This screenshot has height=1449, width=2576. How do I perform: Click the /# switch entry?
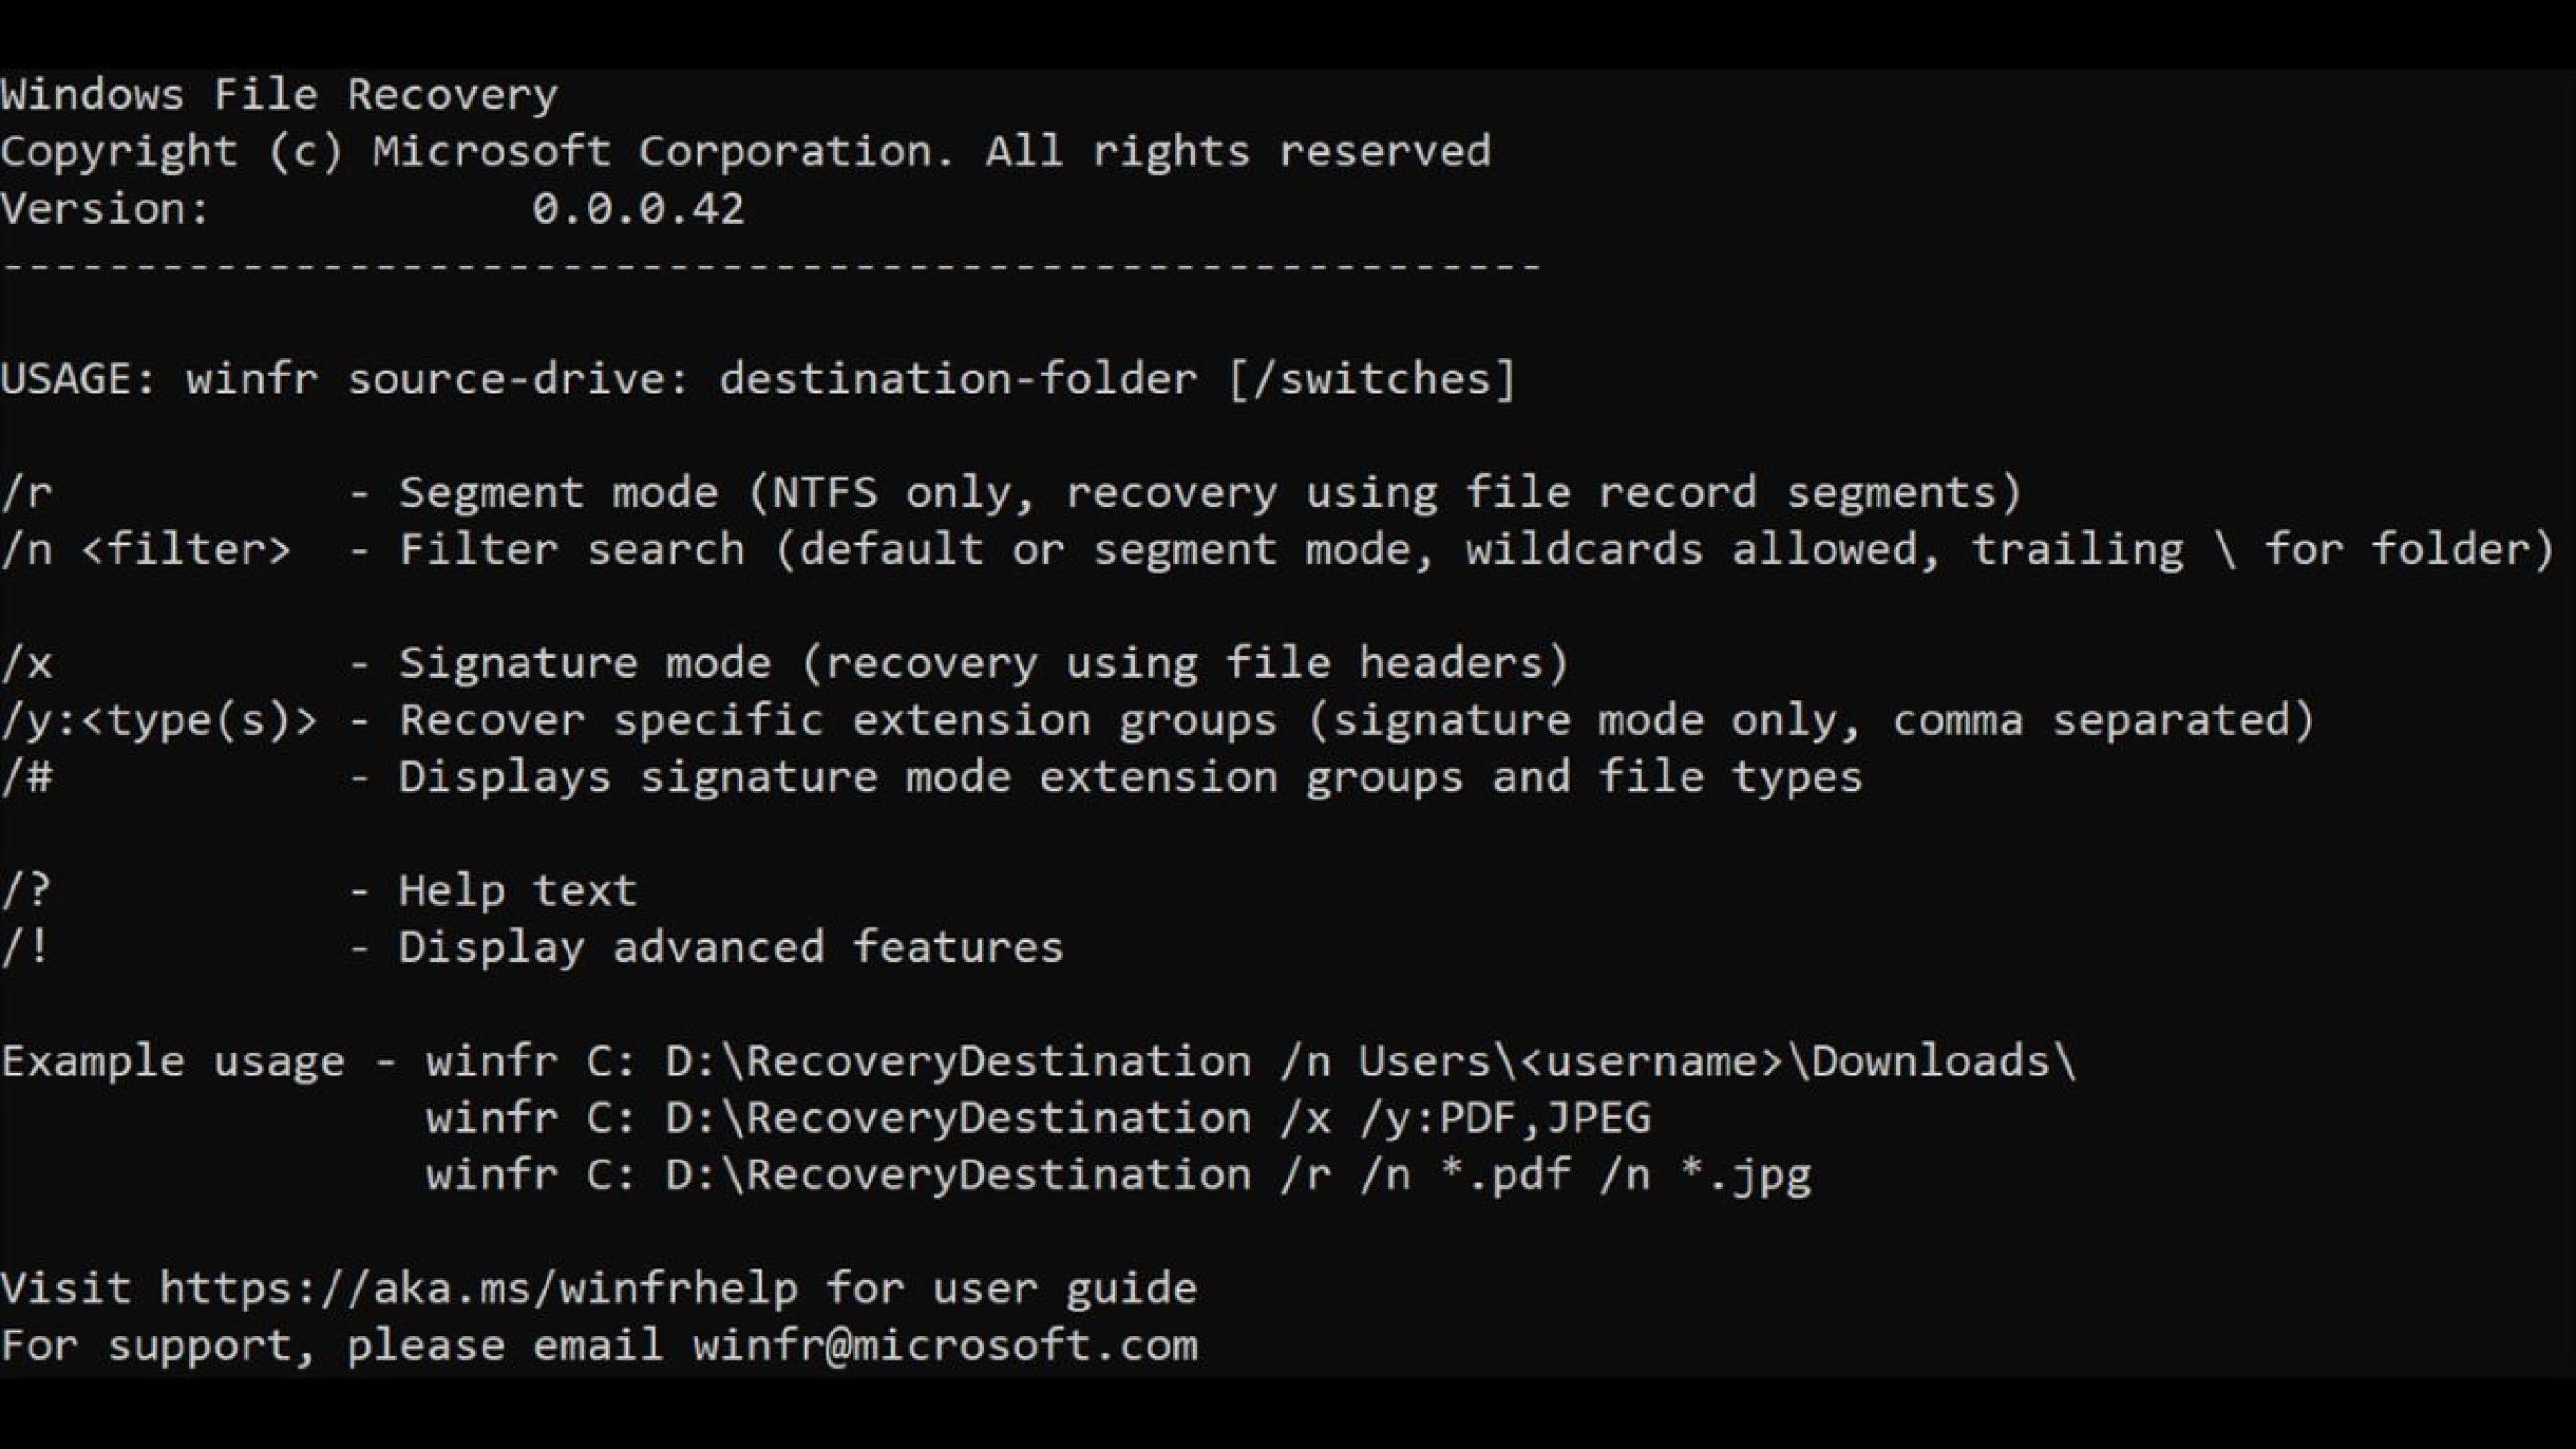(x=26, y=777)
